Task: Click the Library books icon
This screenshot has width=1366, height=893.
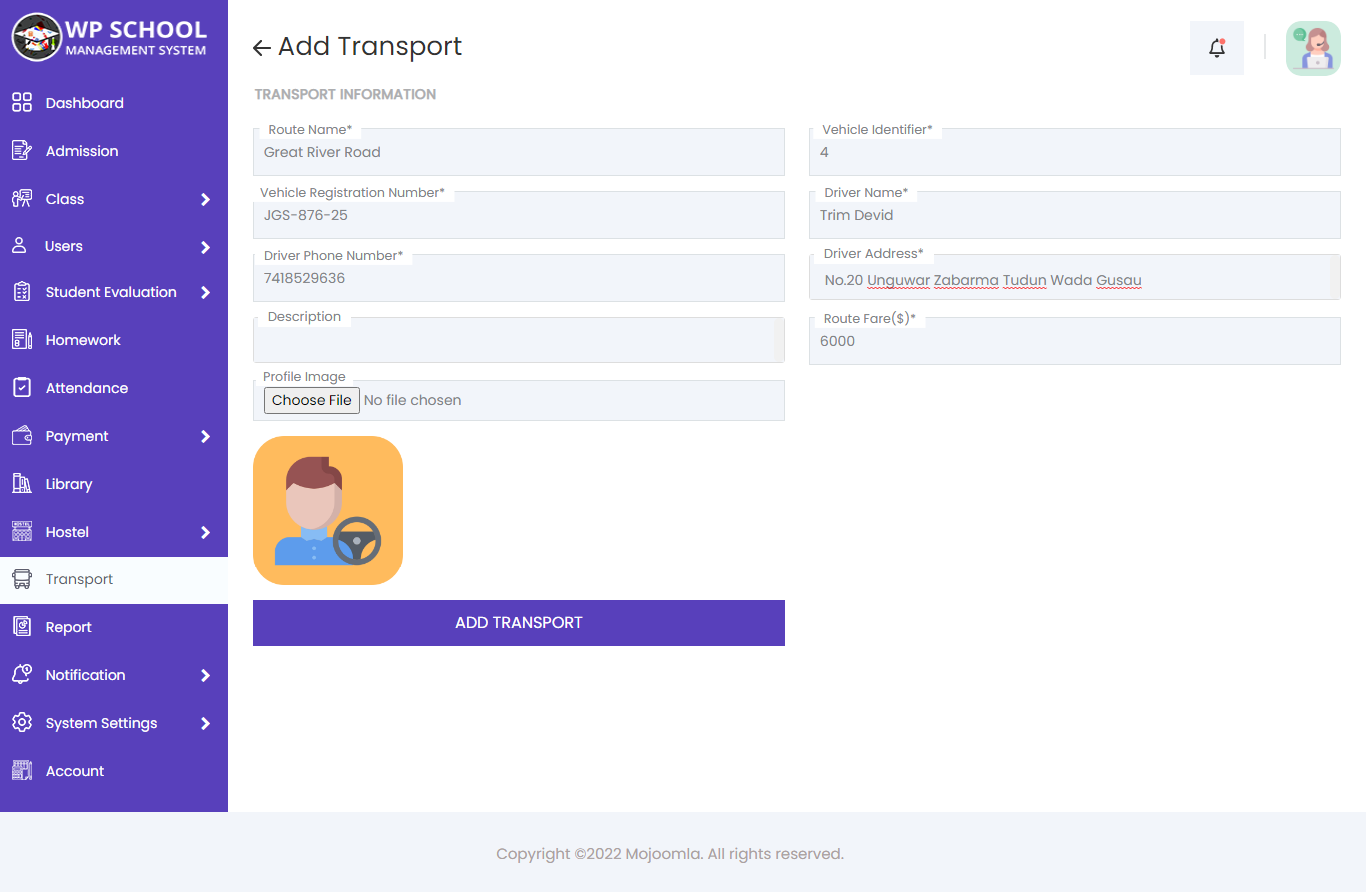Action: tap(22, 484)
